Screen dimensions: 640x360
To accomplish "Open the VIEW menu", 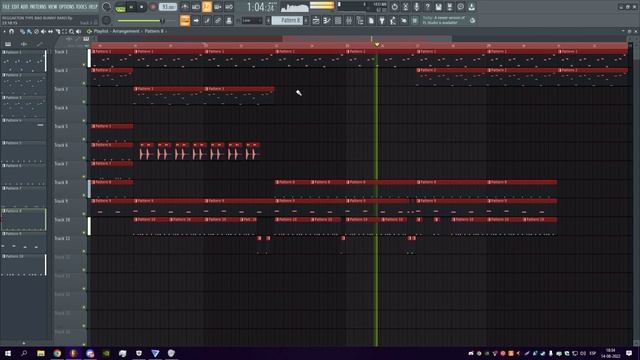I will pyautogui.click(x=53, y=7).
